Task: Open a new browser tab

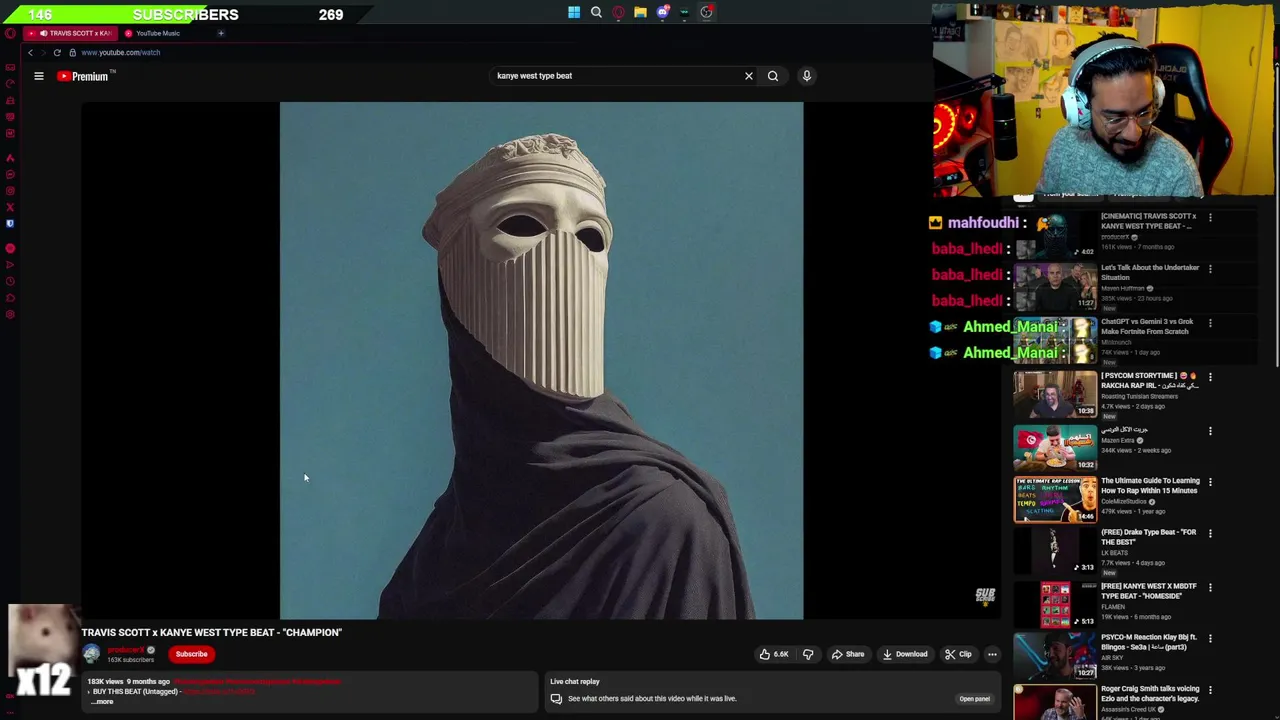Action: (x=221, y=33)
